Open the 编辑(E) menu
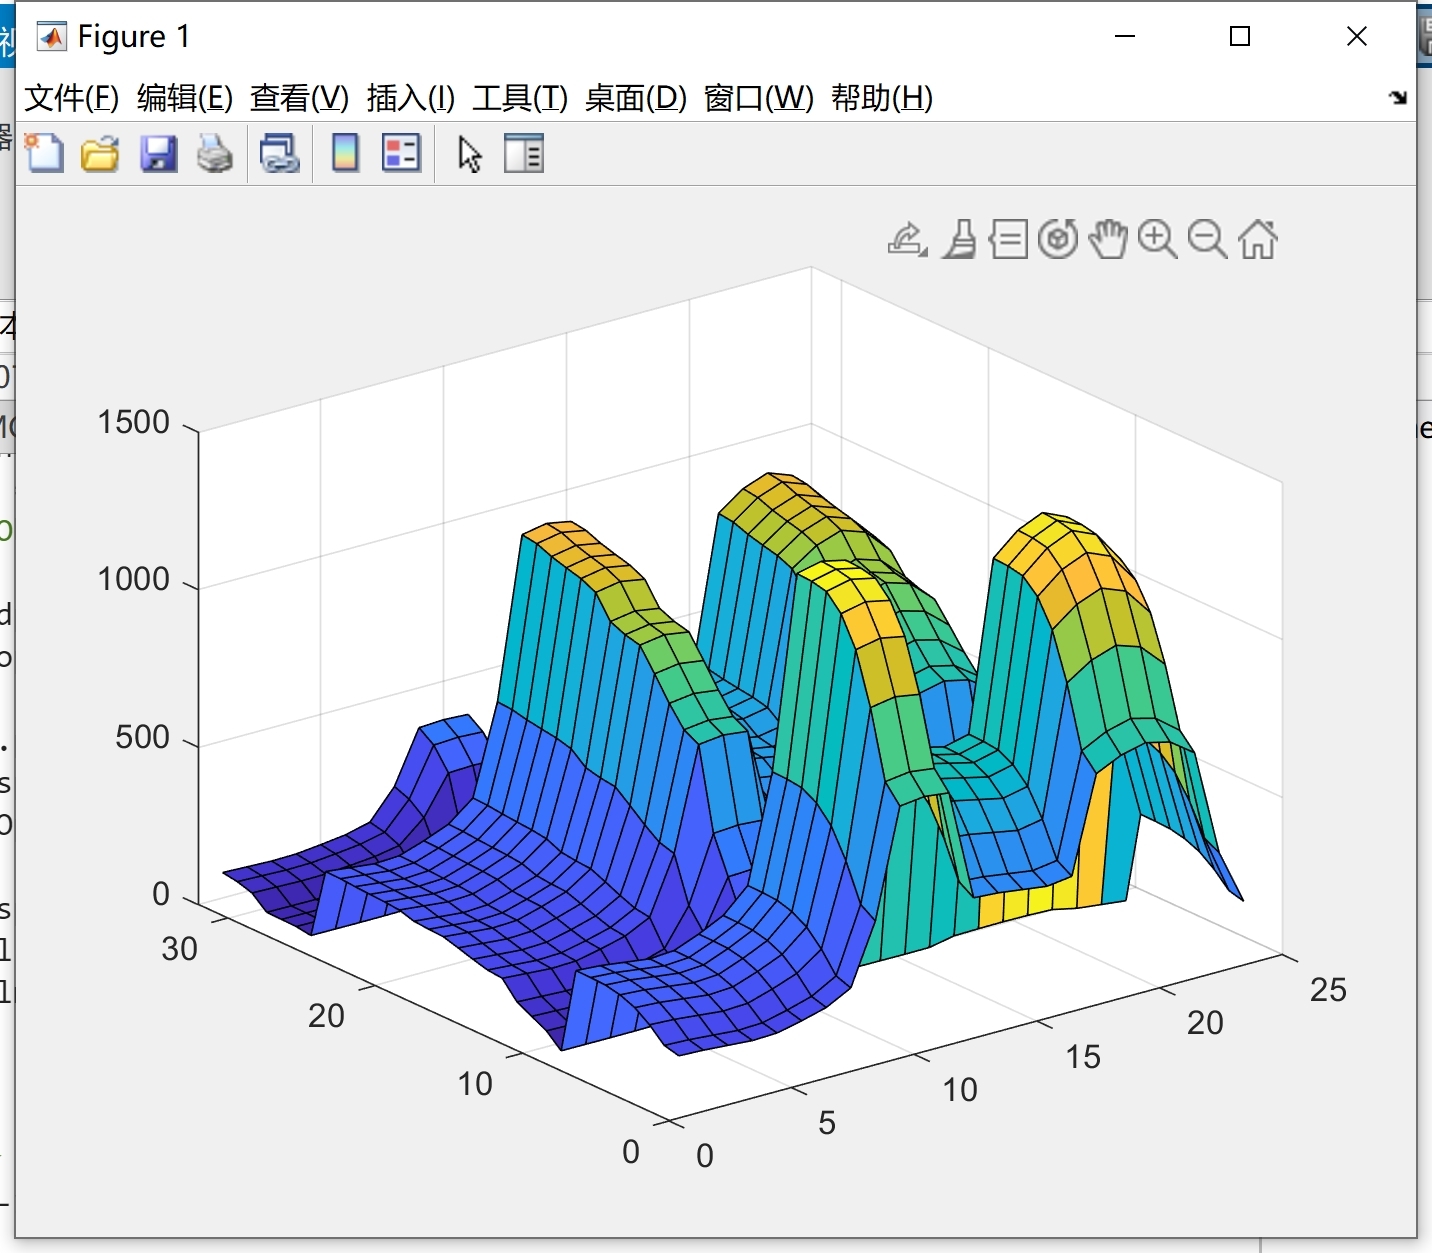Viewport: 1432px width, 1253px height. [185, 98]
